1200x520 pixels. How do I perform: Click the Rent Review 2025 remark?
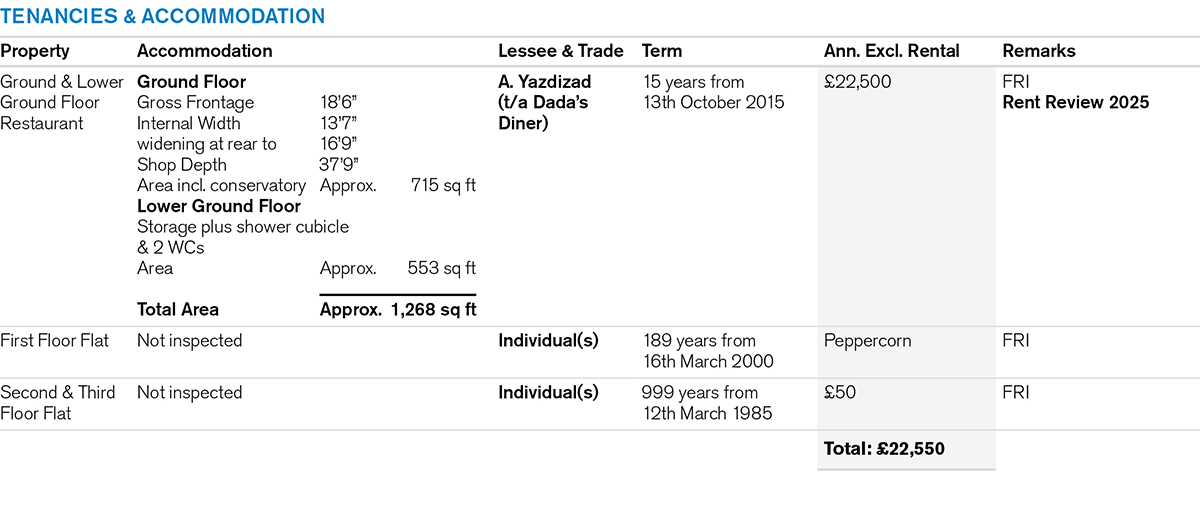point(1076,102)
